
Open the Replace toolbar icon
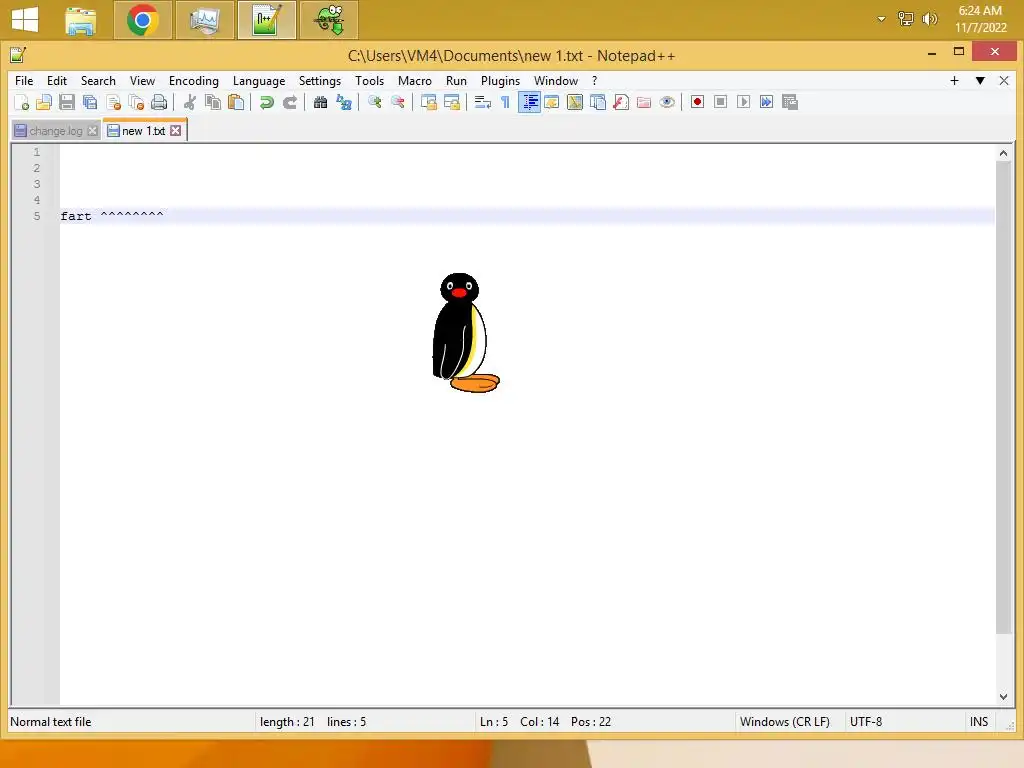pyautogui.click(x=344, y=103)
